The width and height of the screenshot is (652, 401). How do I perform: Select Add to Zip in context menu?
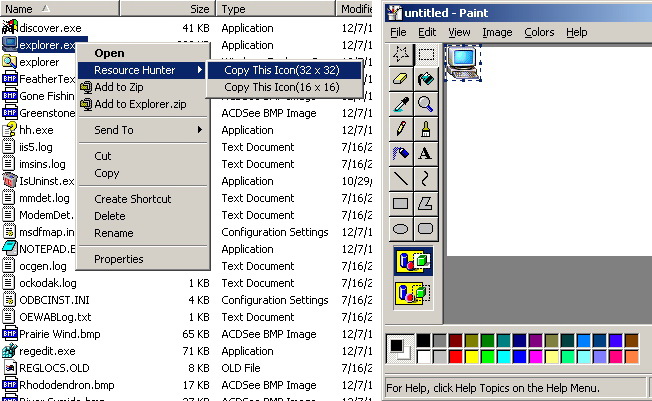(x=142, y=87)
